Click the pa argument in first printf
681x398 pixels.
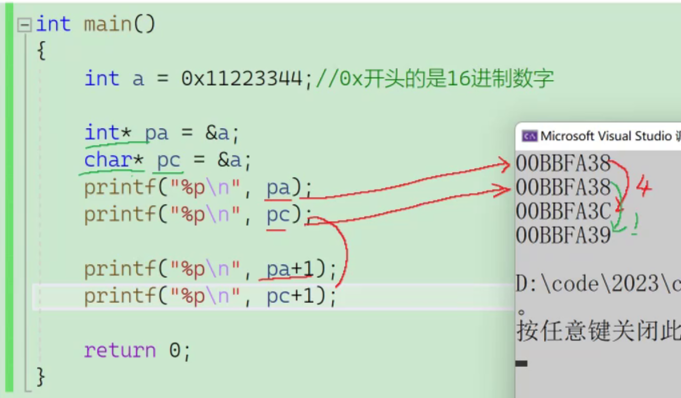(x=278, y=188)
